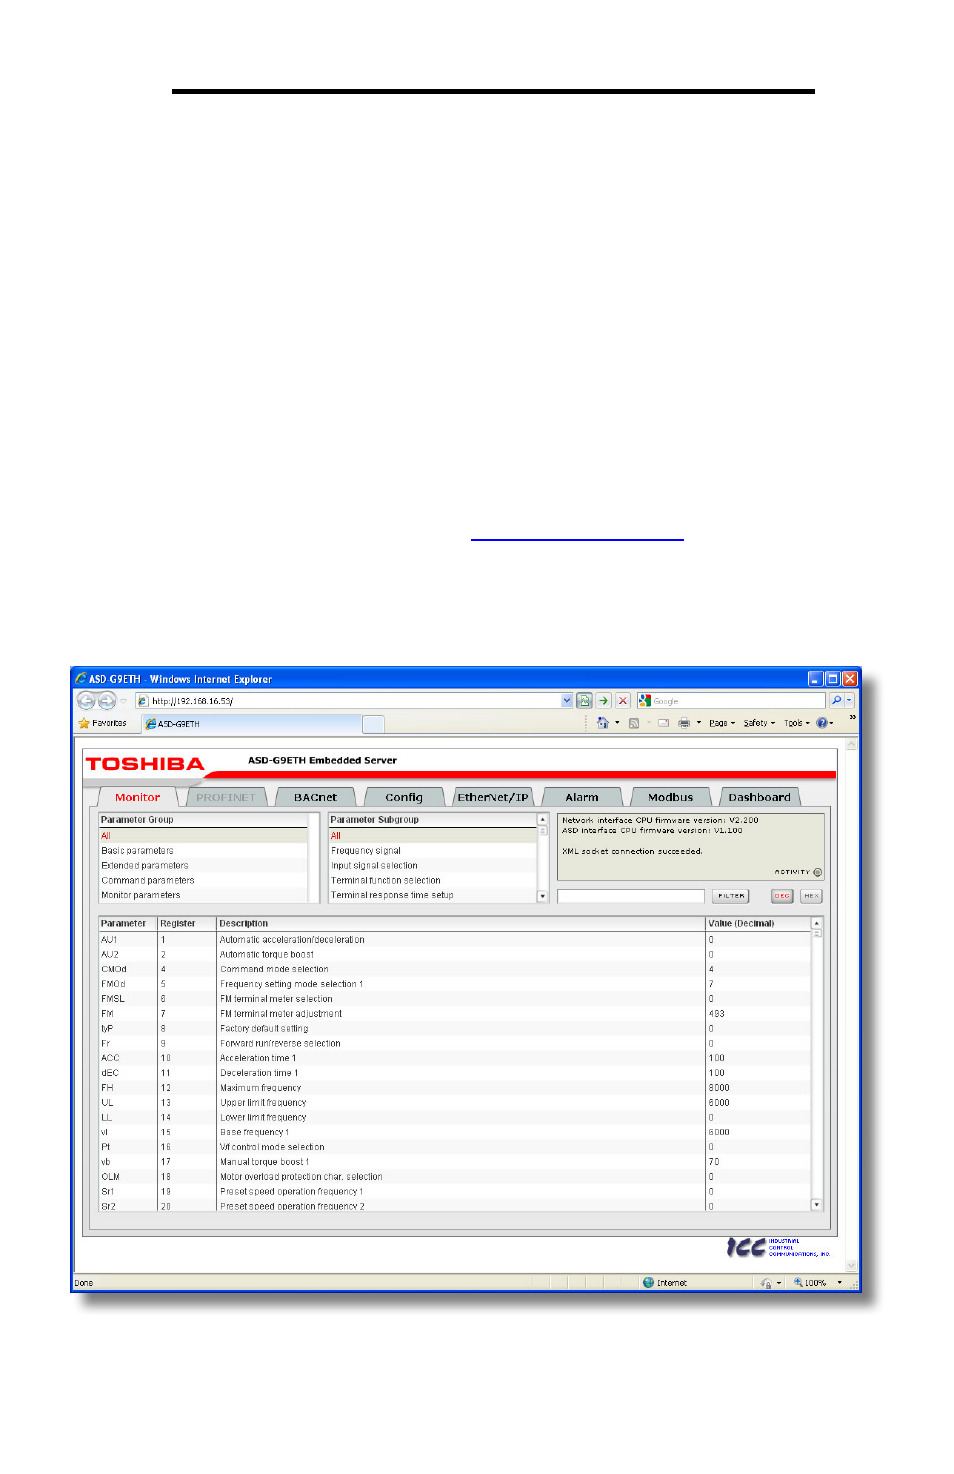Viewport: 954px width, 1474px height.
Task: Click the Read mail envelope icon
Action: (663, 723)
